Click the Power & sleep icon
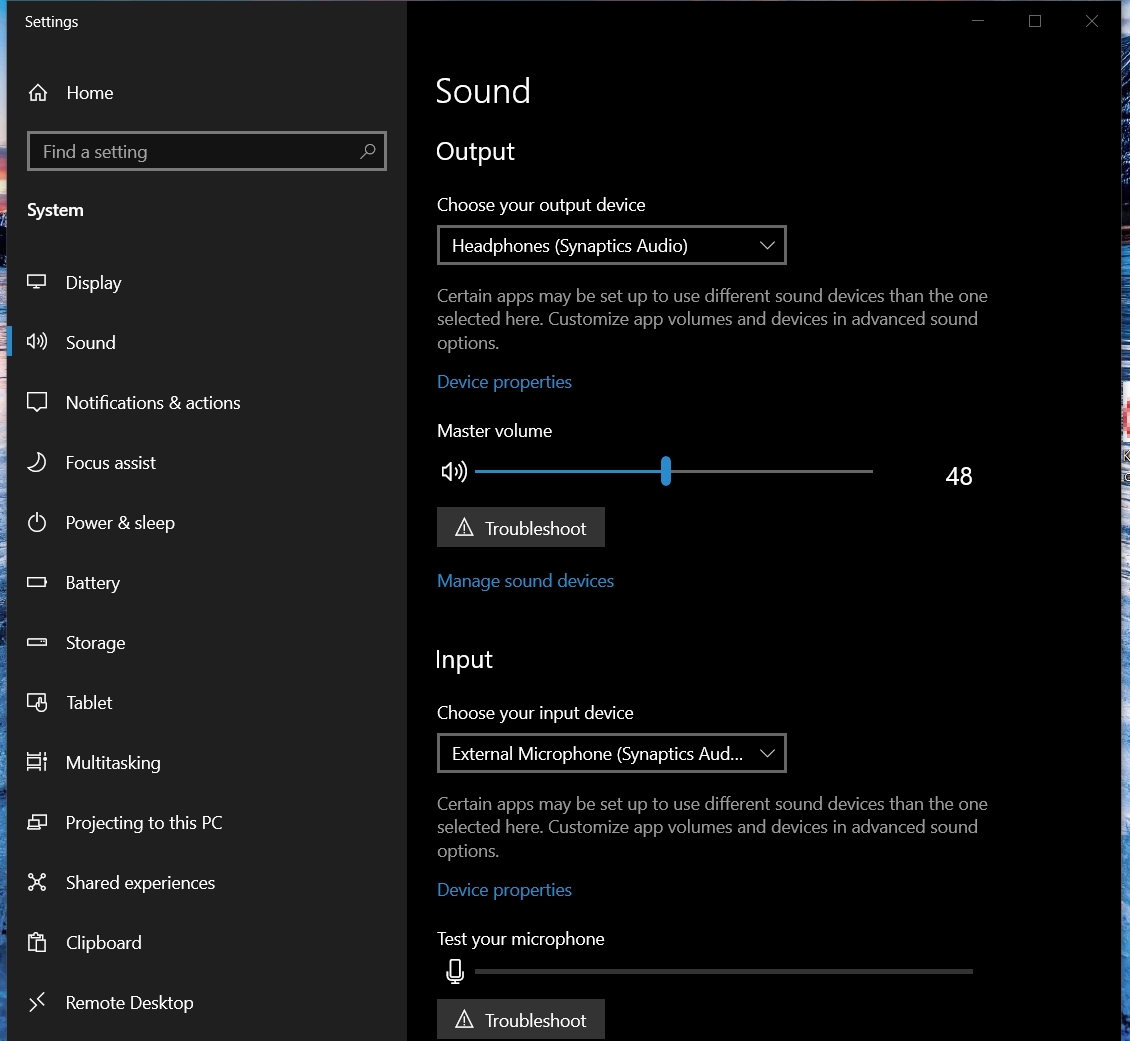 pyautogui.click(x=37, y=523)
